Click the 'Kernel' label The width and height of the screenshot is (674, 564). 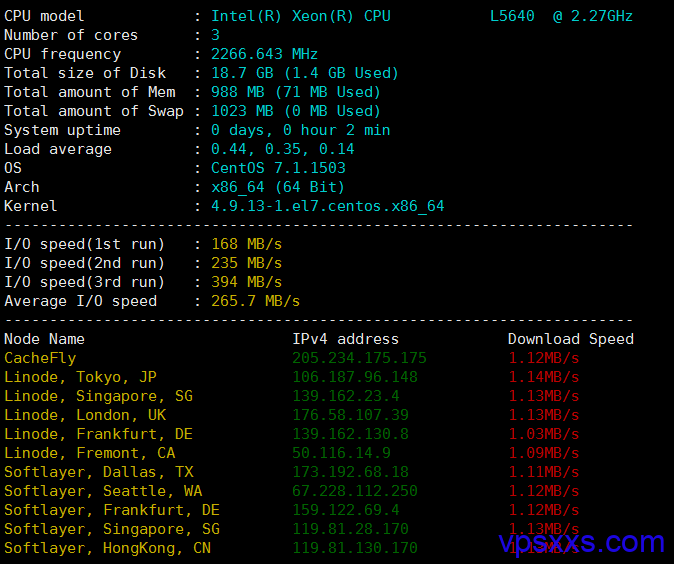click(x=31, y=206)
